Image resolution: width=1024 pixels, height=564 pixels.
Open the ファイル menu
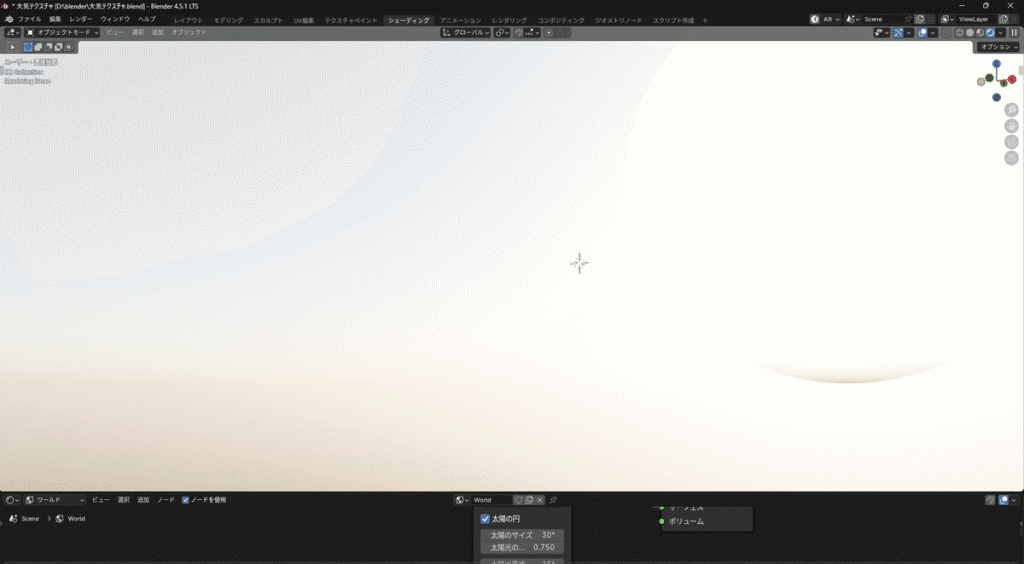29,20
